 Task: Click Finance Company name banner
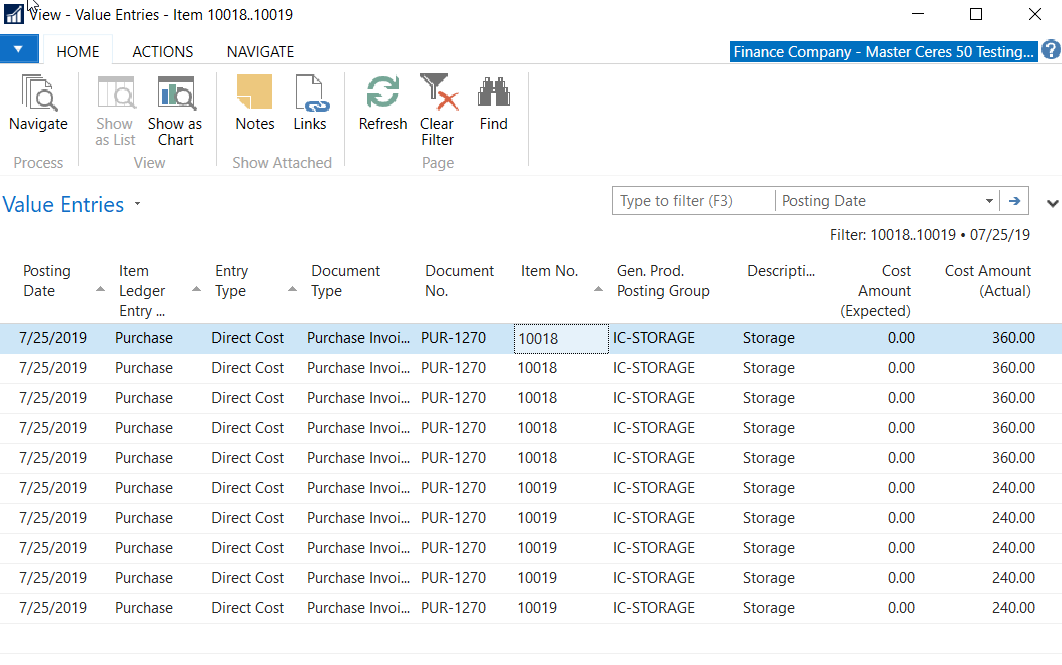pos(883,52)
